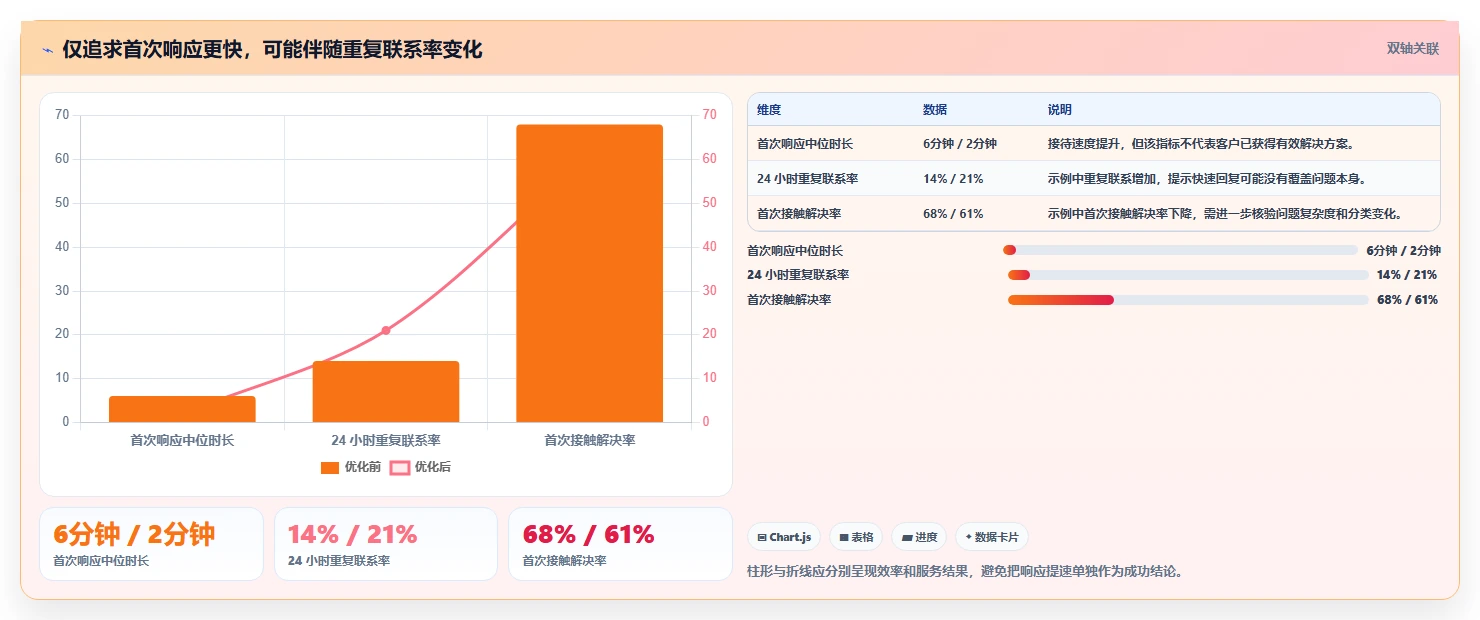Click the 68% / 61% value after the progress bar
1480x620 pixels.
[1407, 300]
